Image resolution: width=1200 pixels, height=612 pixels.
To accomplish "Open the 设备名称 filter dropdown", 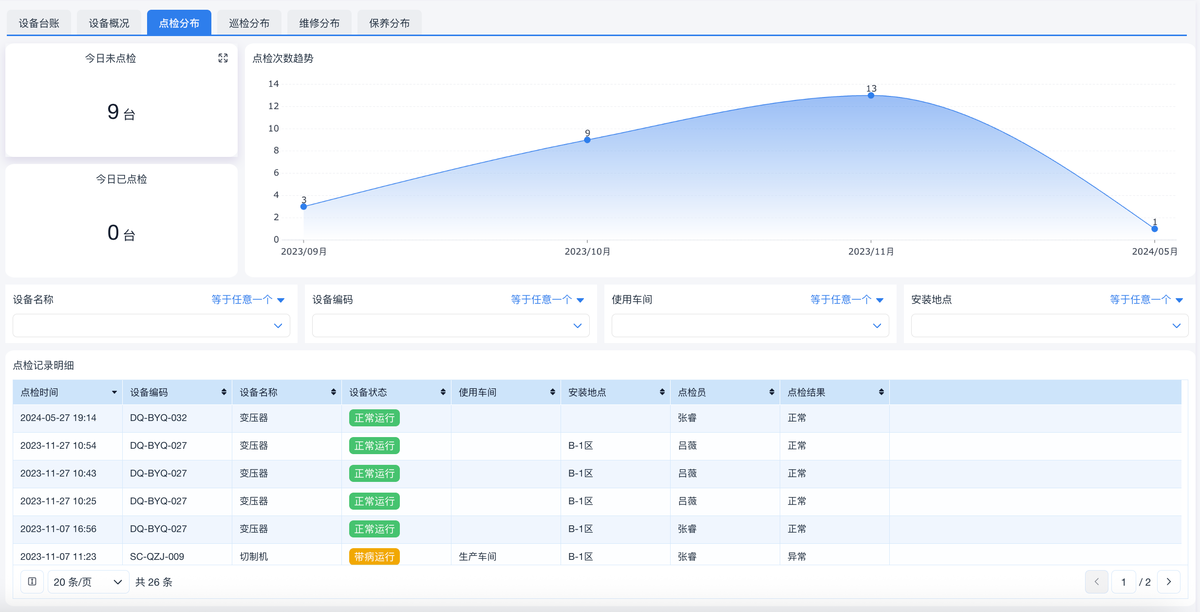I will (x=151, y=325).
